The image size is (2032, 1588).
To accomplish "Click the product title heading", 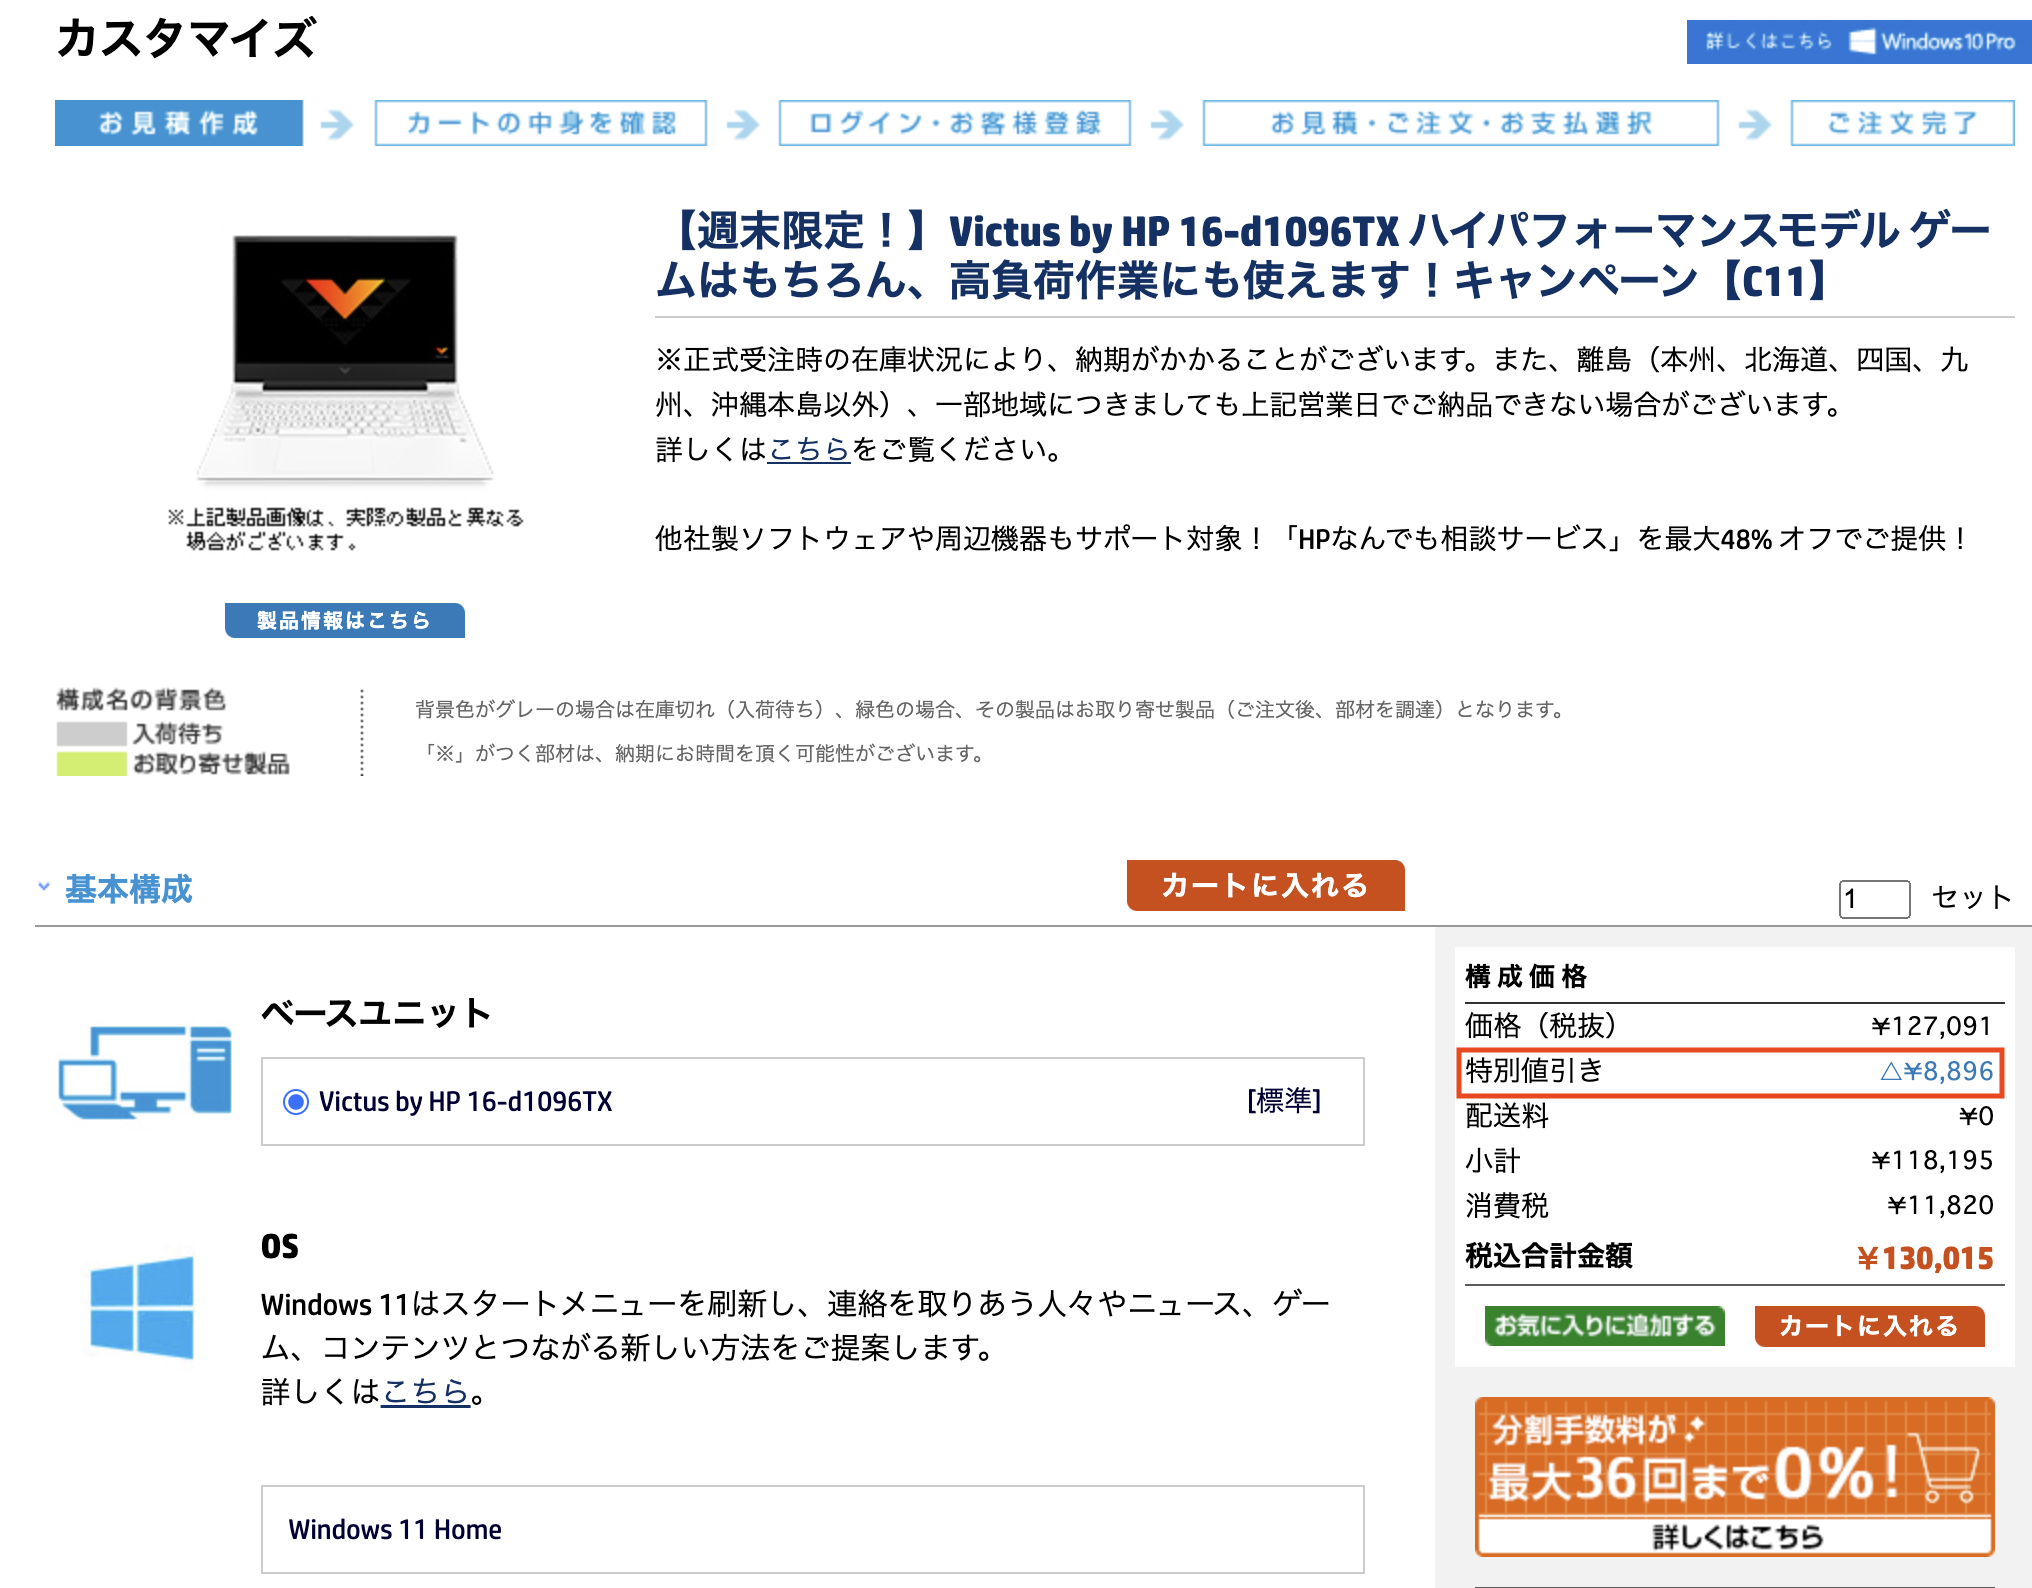I will point(1325,256).
